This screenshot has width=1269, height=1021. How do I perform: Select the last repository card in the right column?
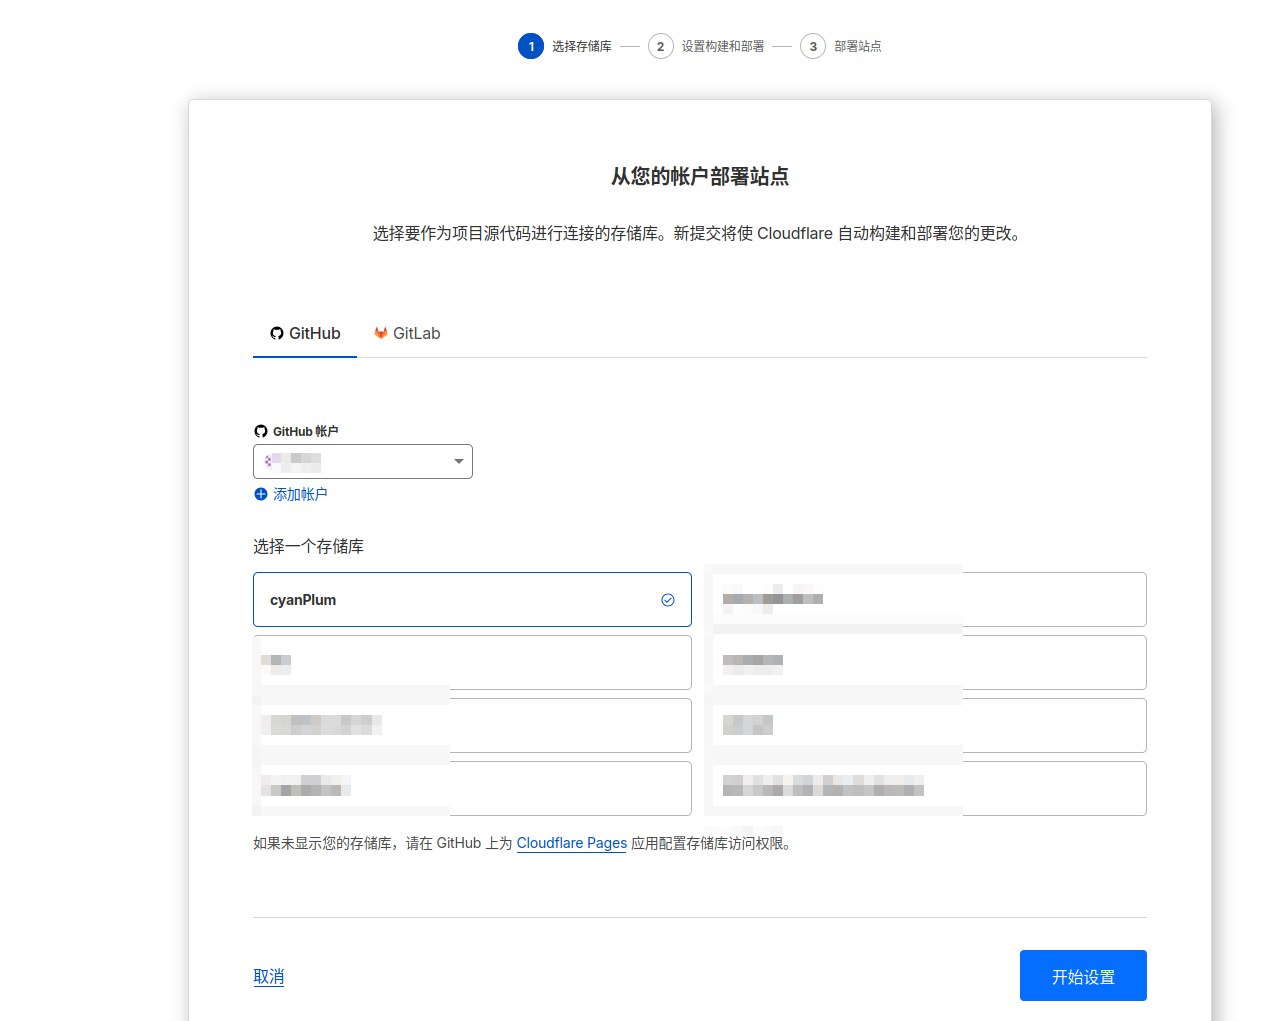click(x=926, y=788)
